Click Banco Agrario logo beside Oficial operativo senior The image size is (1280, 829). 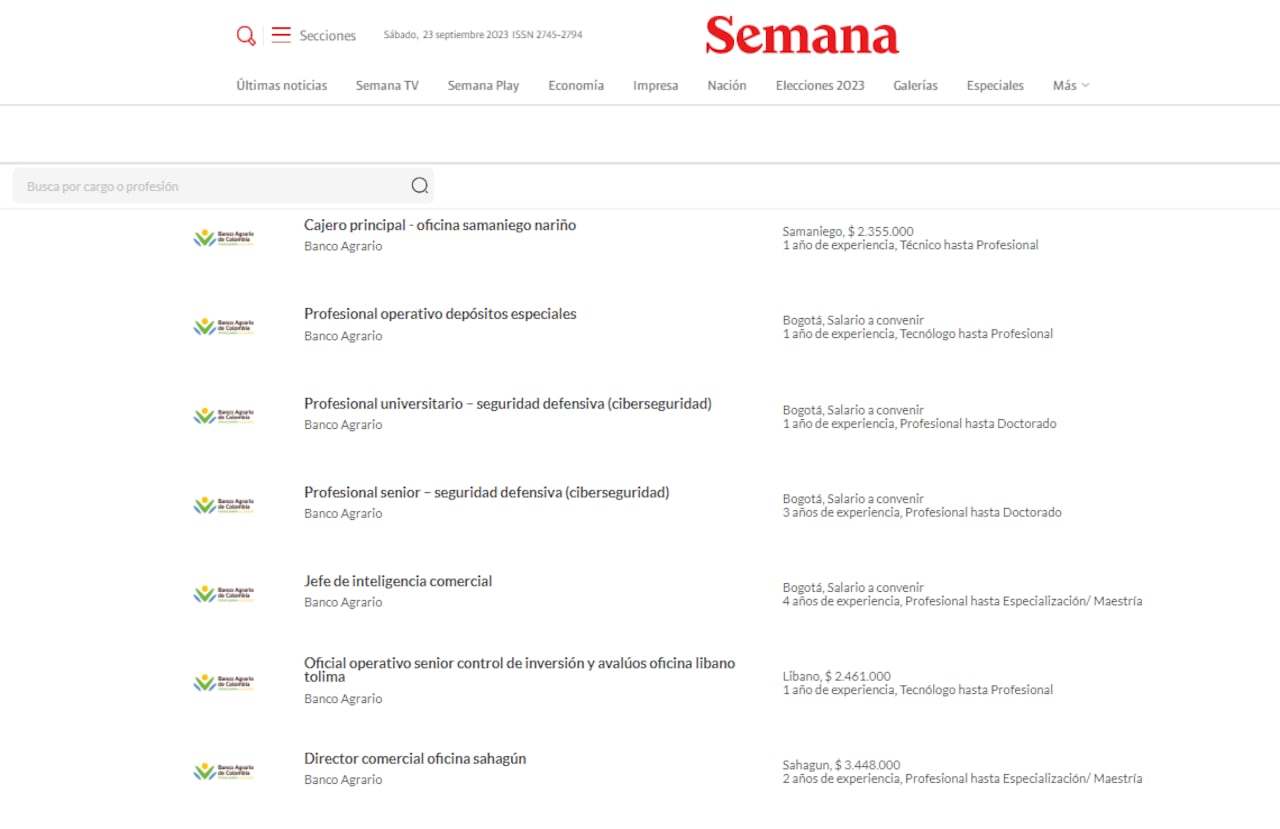coord(224,683)
